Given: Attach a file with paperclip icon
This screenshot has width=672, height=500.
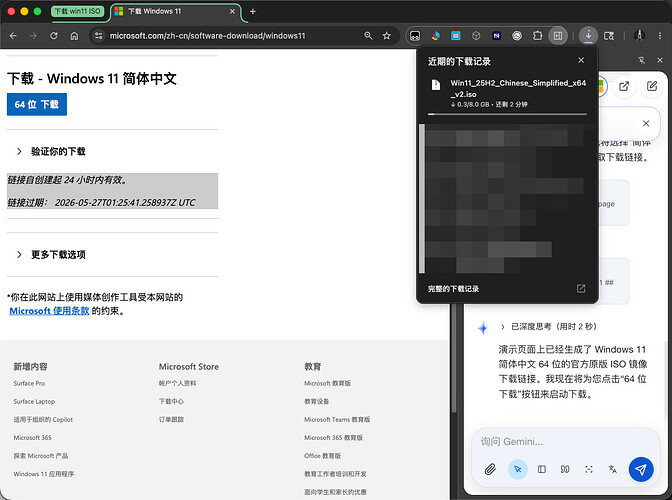Looking at the screenshot, I should point(490,469).
